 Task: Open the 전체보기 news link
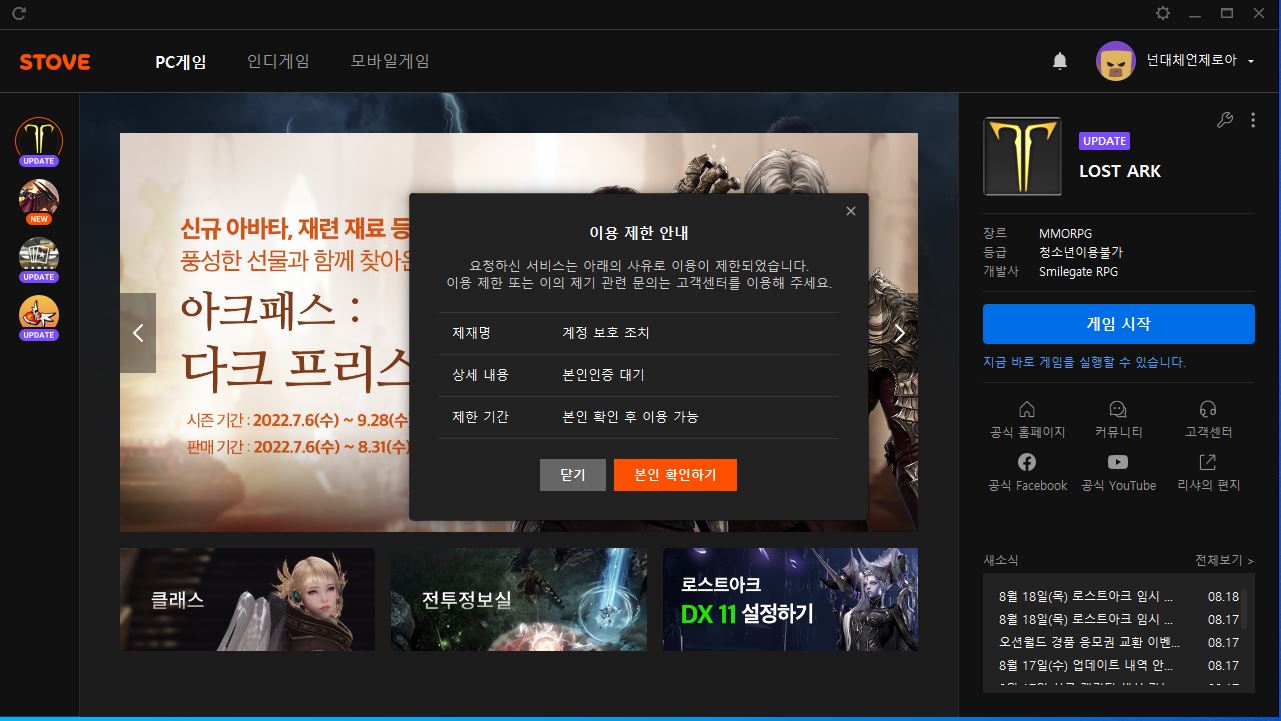click(x=1224, y=560)
